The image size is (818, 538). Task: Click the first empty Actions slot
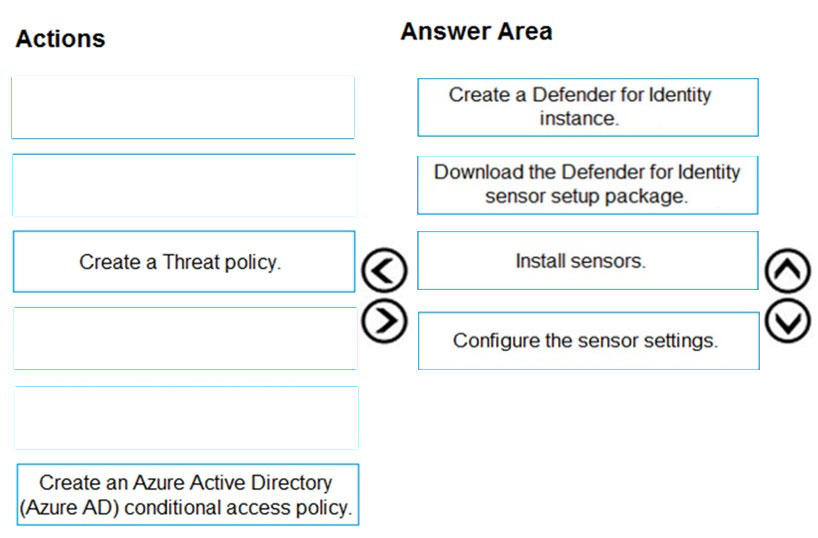(183, 107)
